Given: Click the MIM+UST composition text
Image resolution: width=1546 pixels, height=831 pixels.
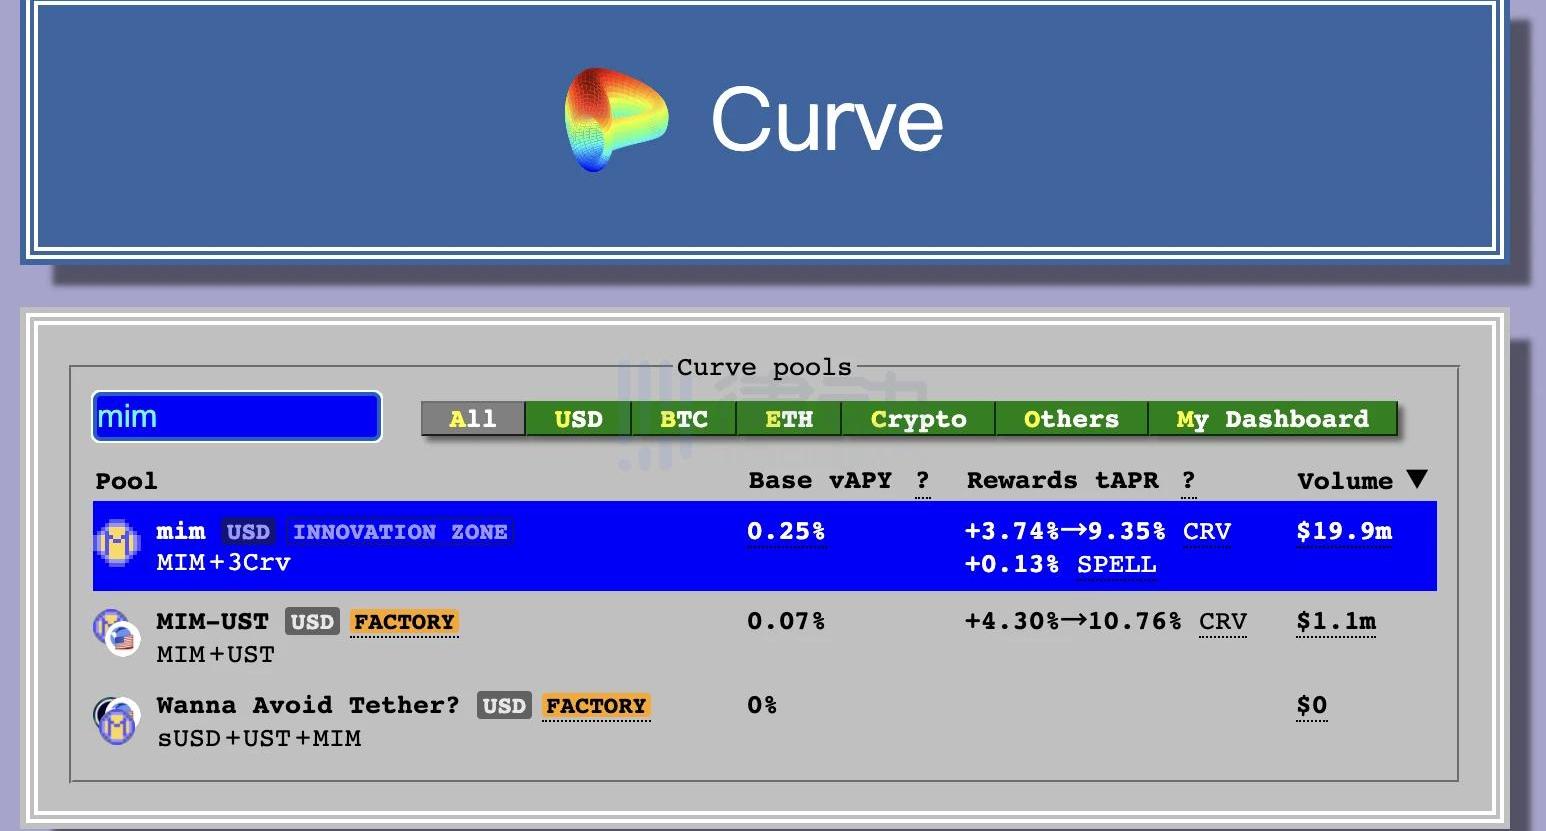Looking at the screenshot, I should (215, 654).
